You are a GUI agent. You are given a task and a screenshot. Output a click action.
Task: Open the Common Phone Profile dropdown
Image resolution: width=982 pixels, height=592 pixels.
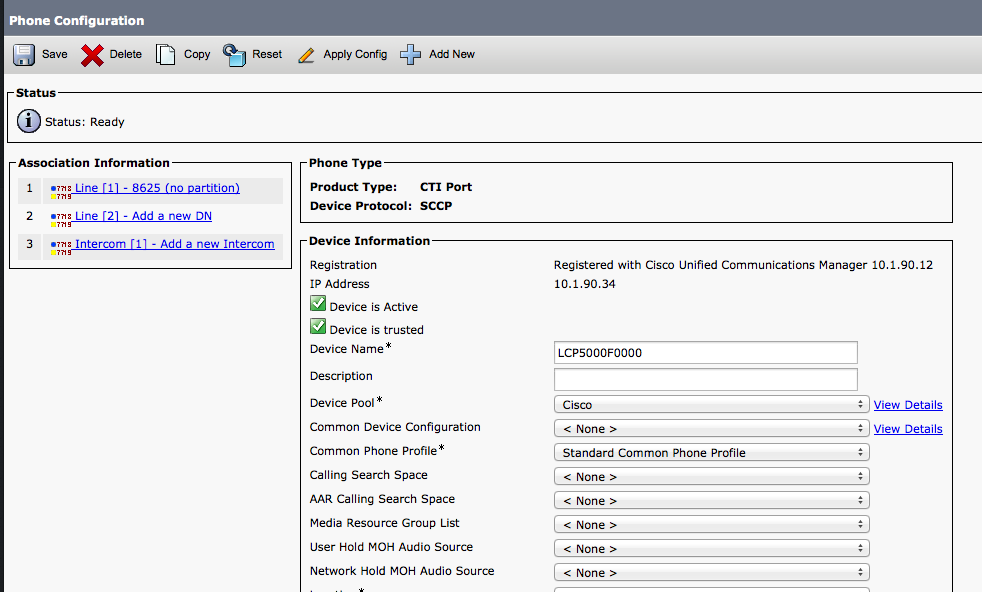711,452
